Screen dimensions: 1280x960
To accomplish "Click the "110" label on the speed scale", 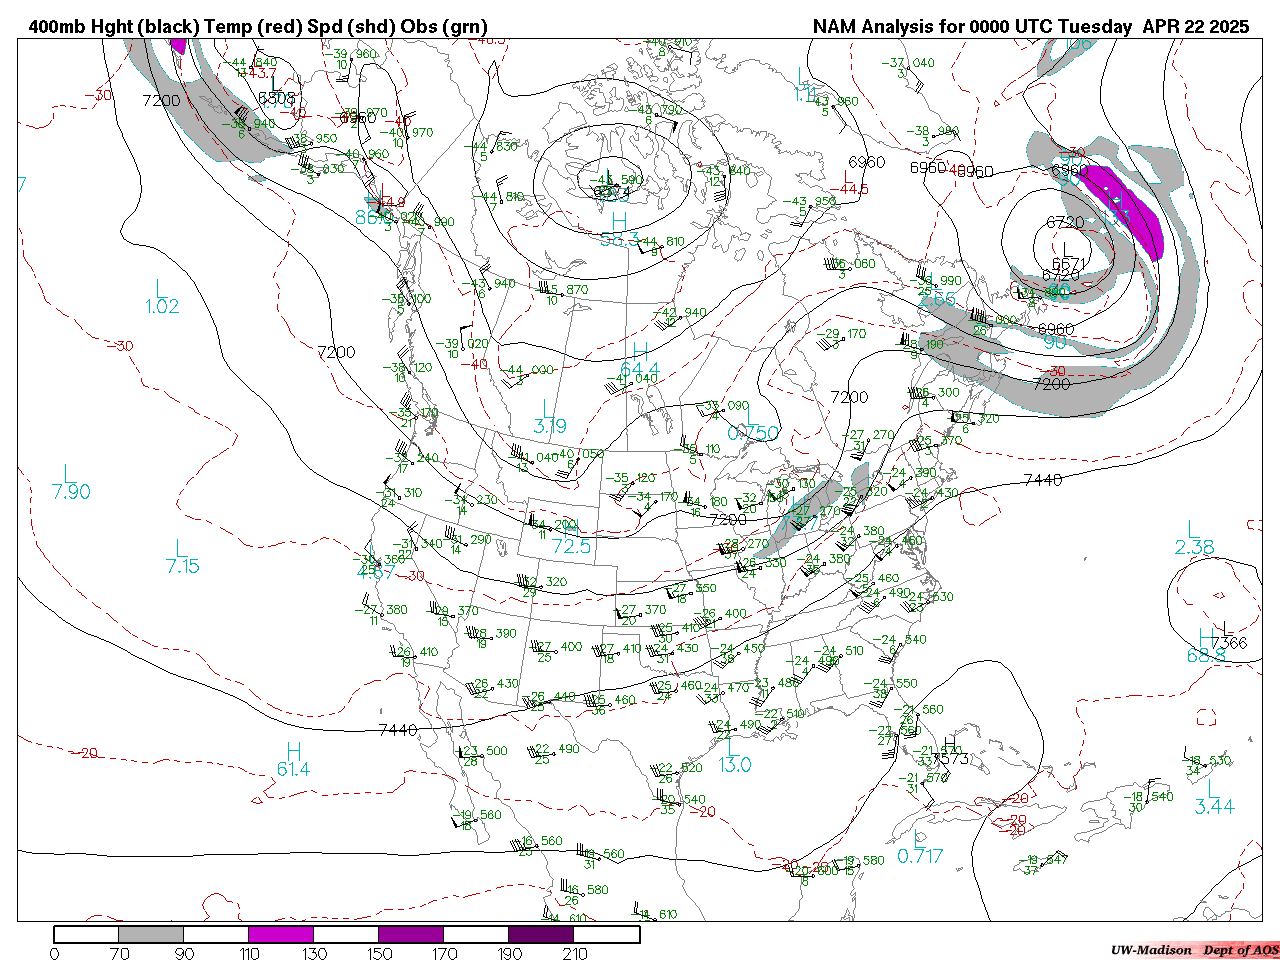I will 249,953.
